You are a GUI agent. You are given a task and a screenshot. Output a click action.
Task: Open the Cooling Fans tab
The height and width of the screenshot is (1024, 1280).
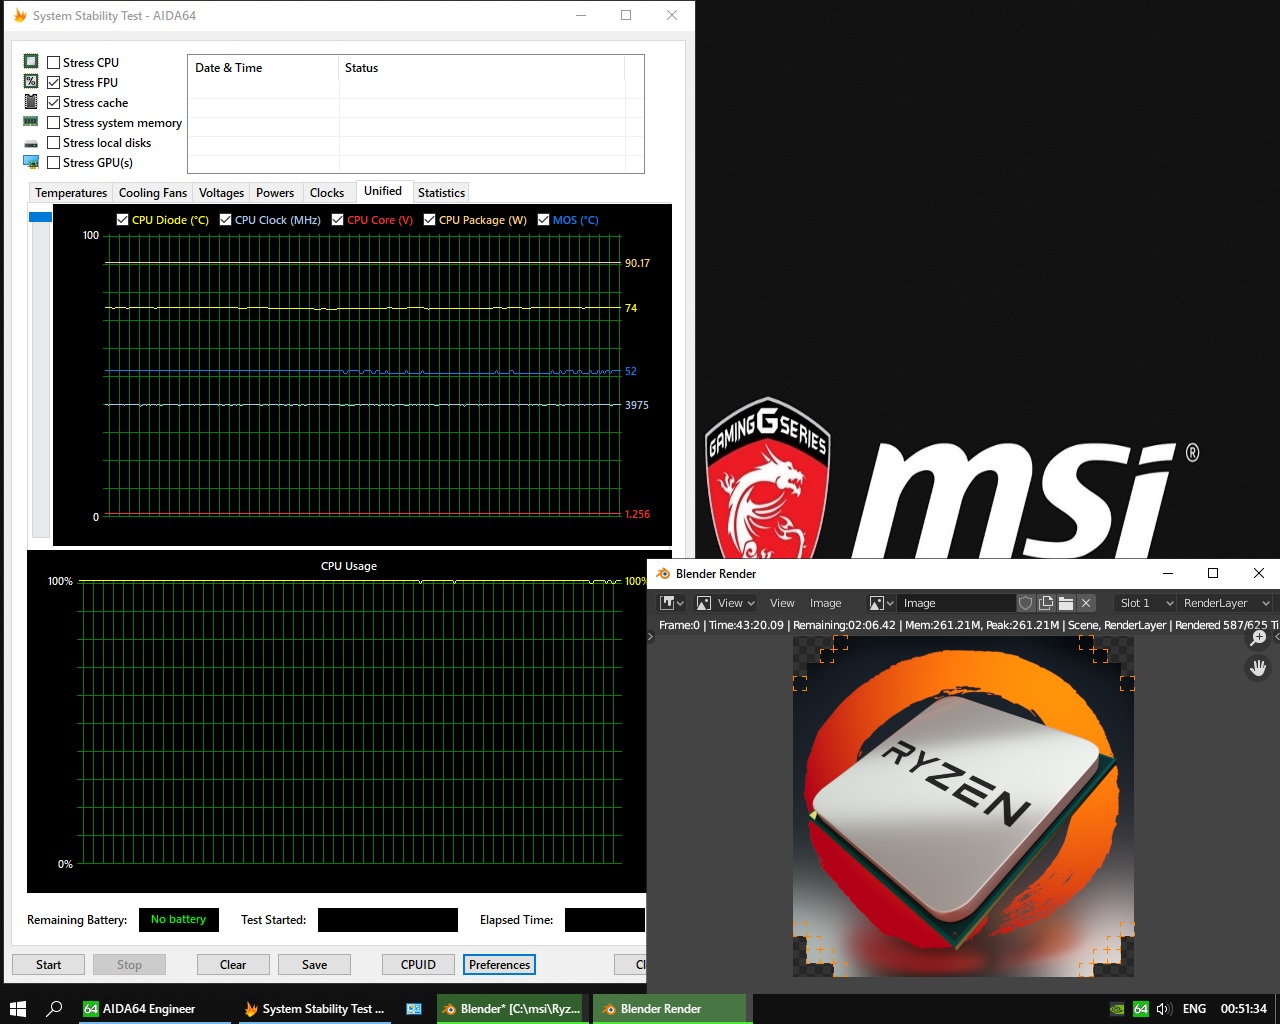(x=153, y=193)
